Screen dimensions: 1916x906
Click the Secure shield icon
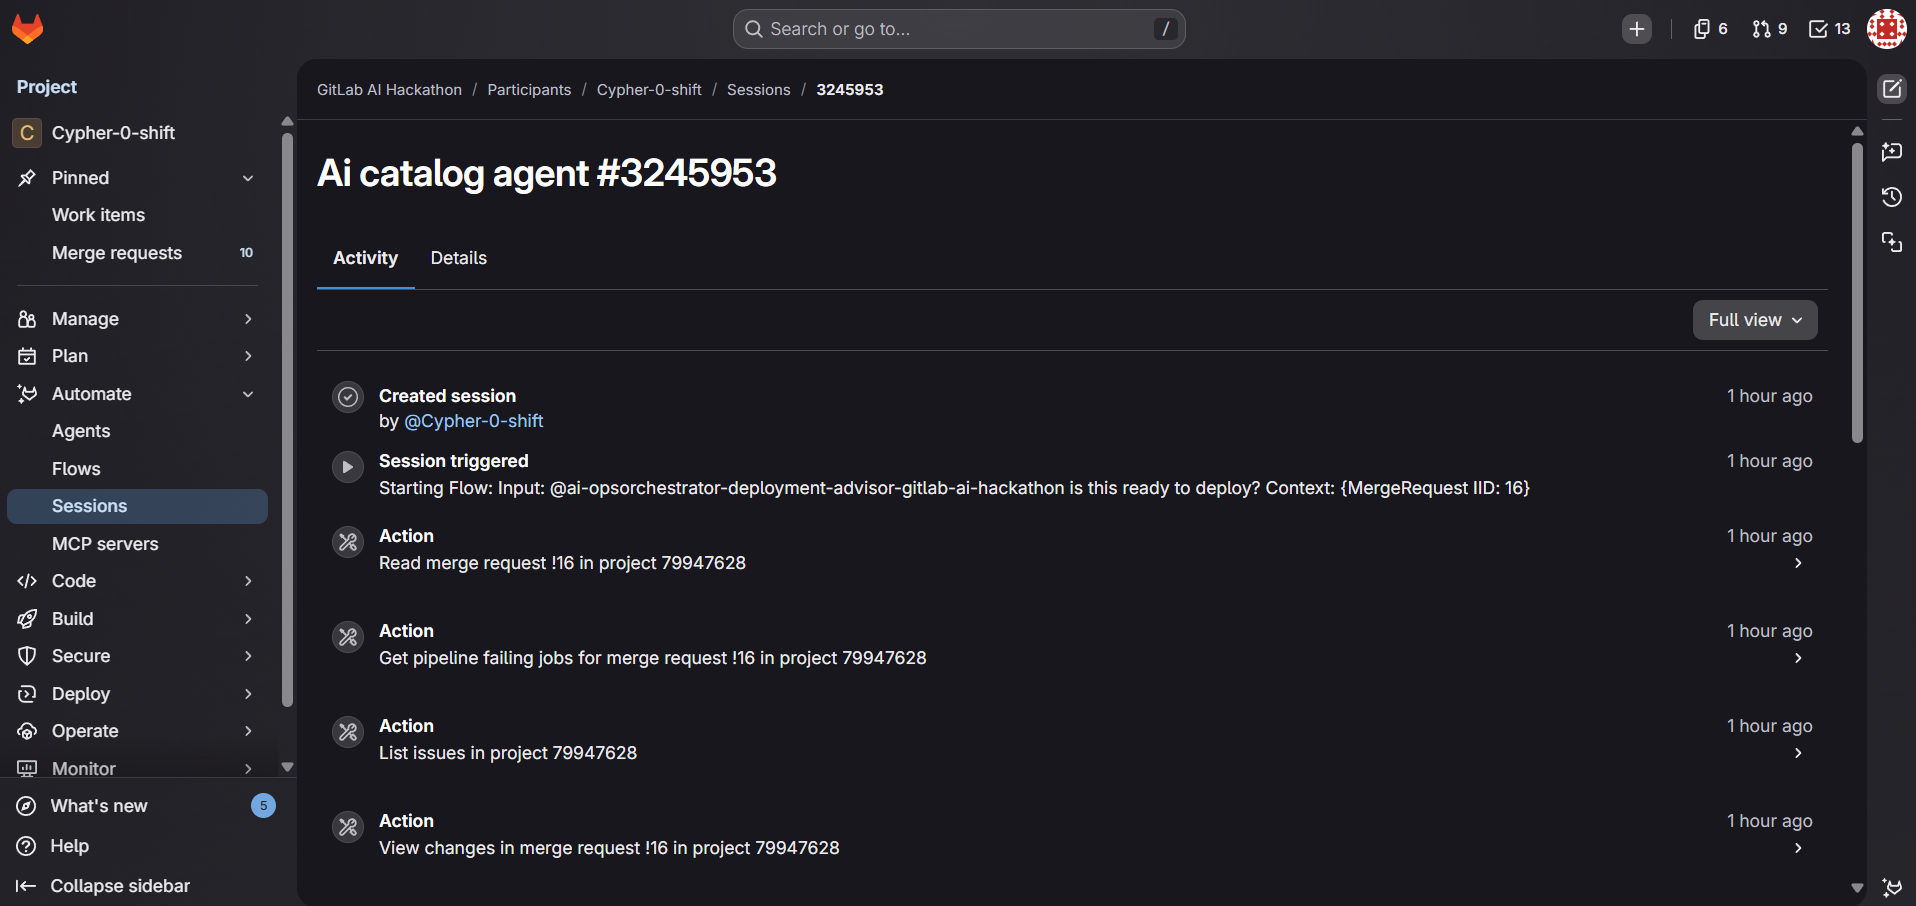pos(27,656)
